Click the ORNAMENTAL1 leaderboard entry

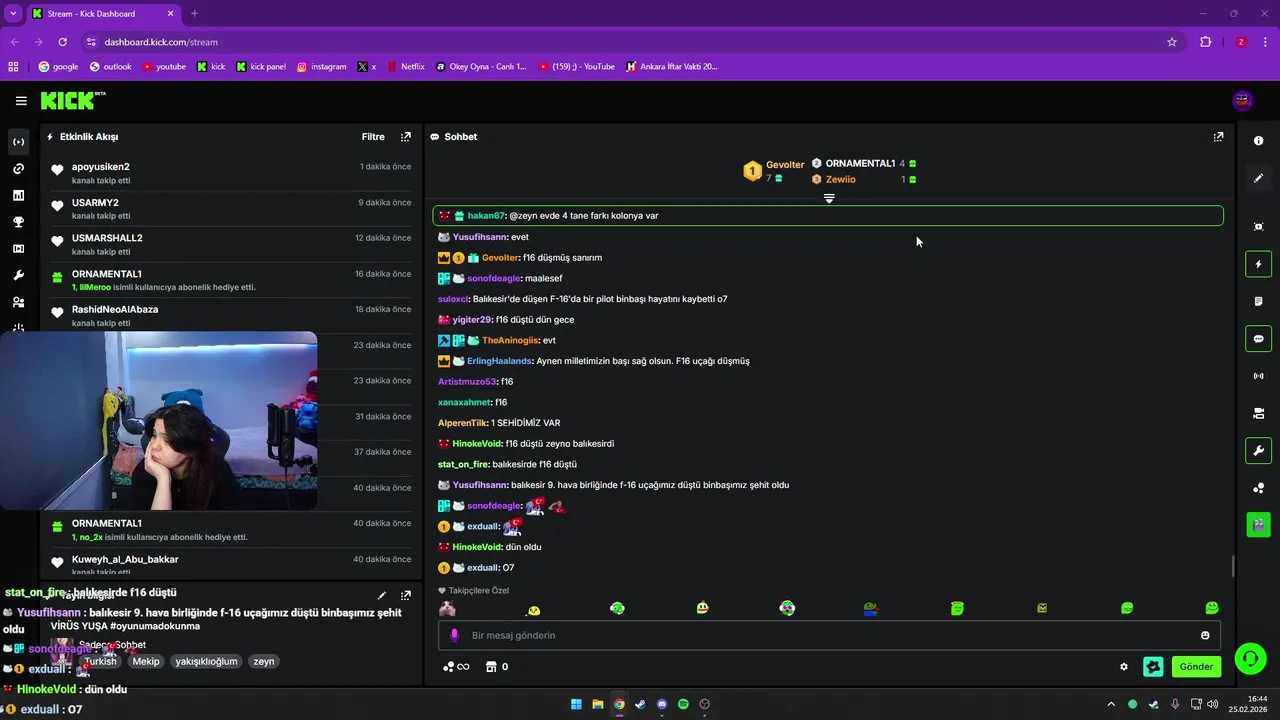[x=864, y=163]
